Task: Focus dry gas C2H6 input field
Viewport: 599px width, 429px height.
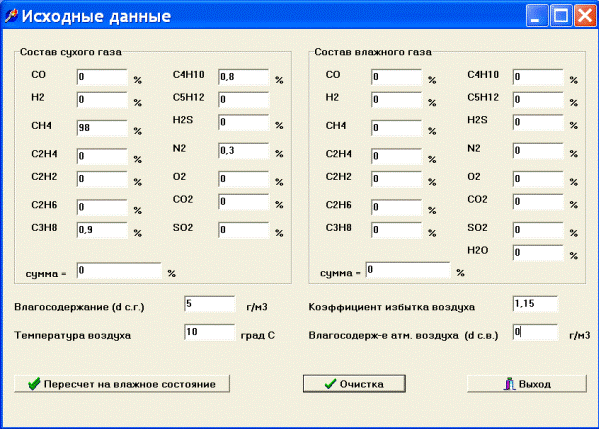Action: (102, 207)
